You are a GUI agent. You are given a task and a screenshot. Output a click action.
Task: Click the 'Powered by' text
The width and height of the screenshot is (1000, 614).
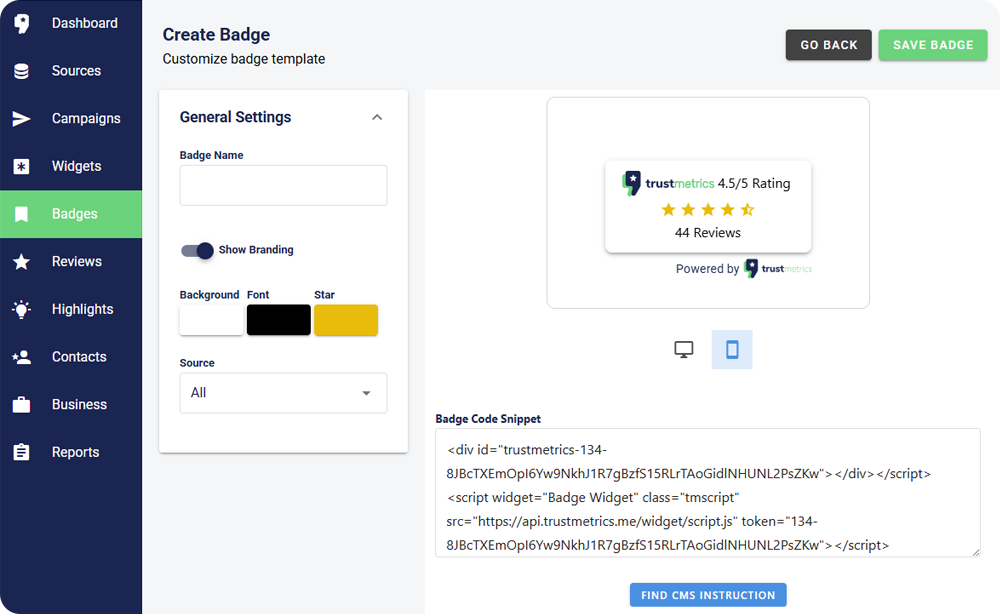[707, 269]
